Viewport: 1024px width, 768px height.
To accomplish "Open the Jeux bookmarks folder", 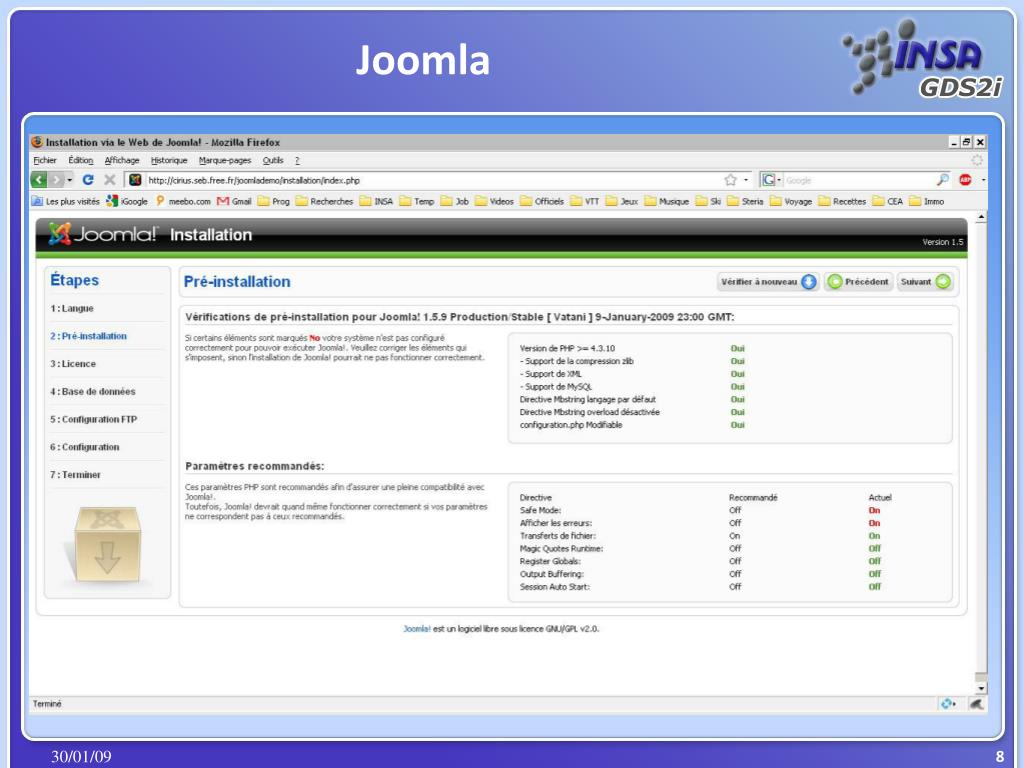I will tap(622, 201).
